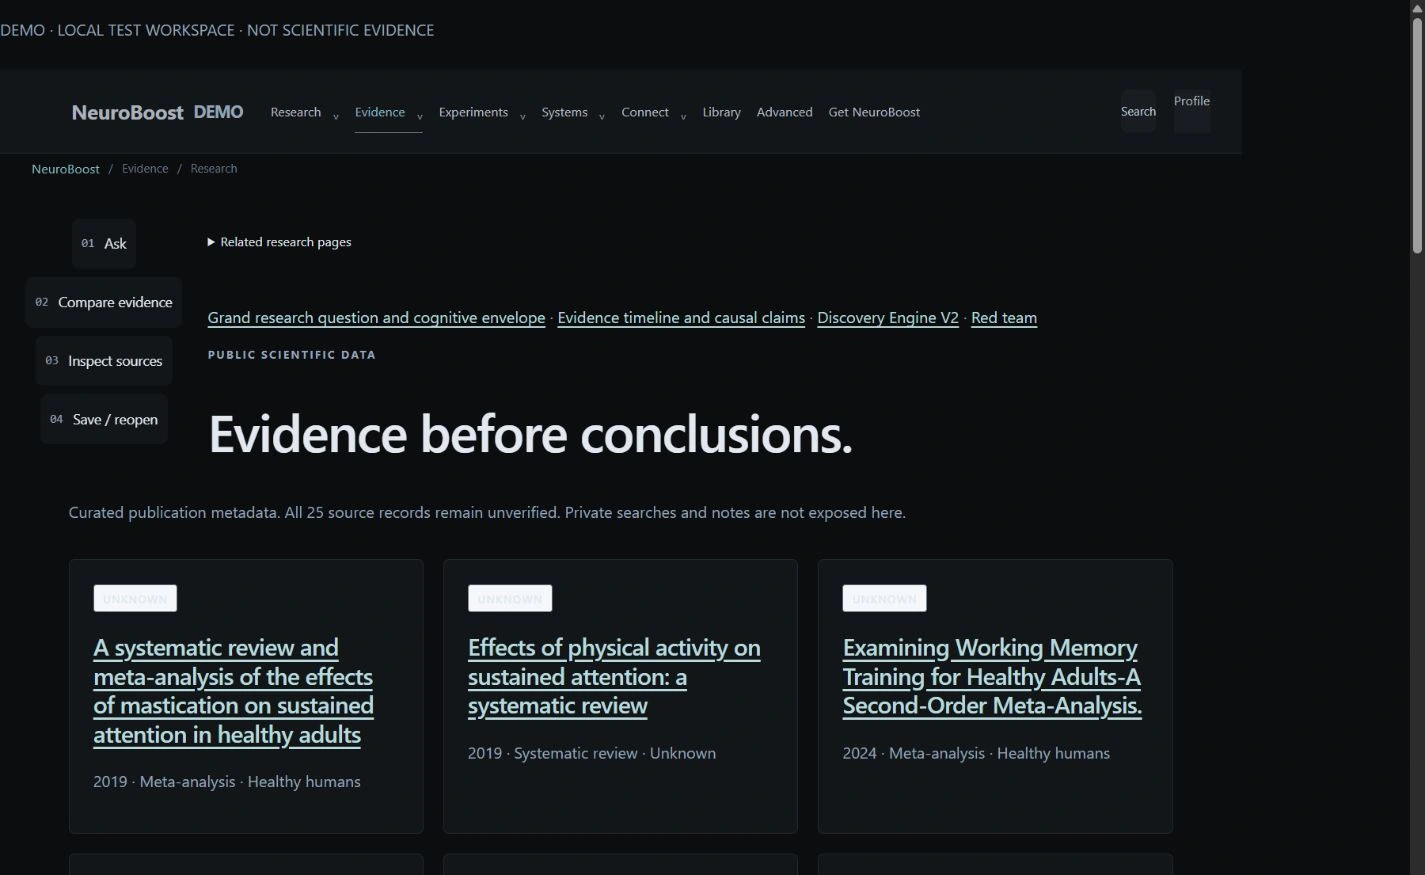Go to NeuroBoost breadcrumb link
The height and width of the screenshot is (875, 1425).
pyautogui.click(x=65, y=169)
